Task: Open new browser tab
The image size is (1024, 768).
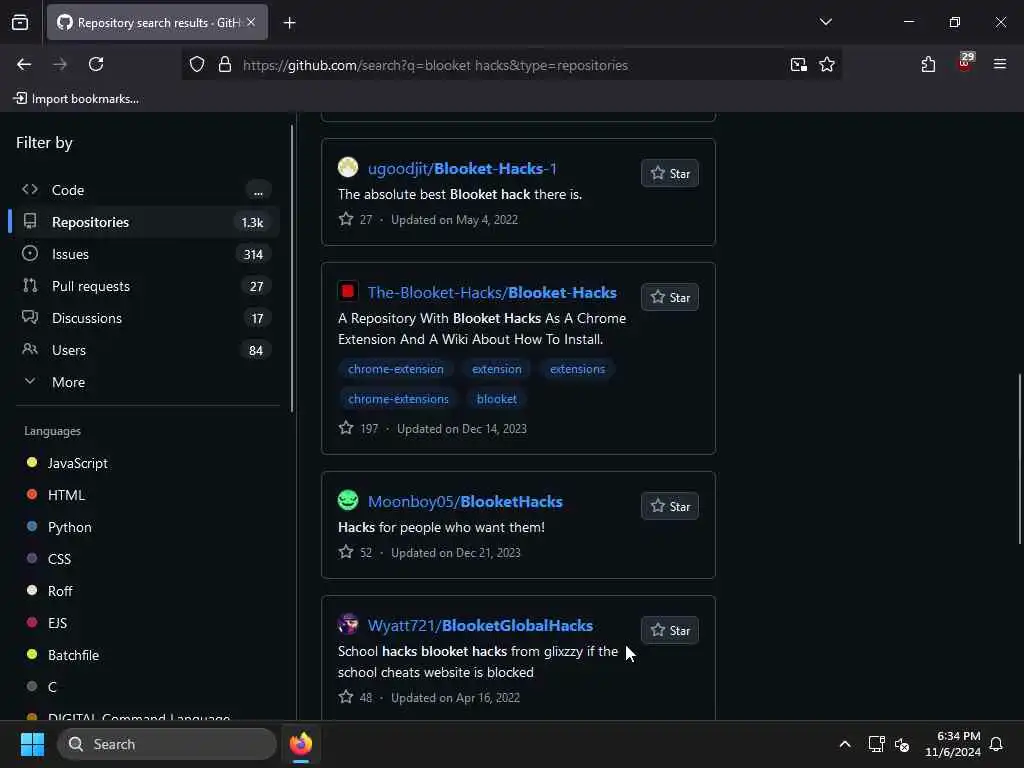Action: click(289, 23)
